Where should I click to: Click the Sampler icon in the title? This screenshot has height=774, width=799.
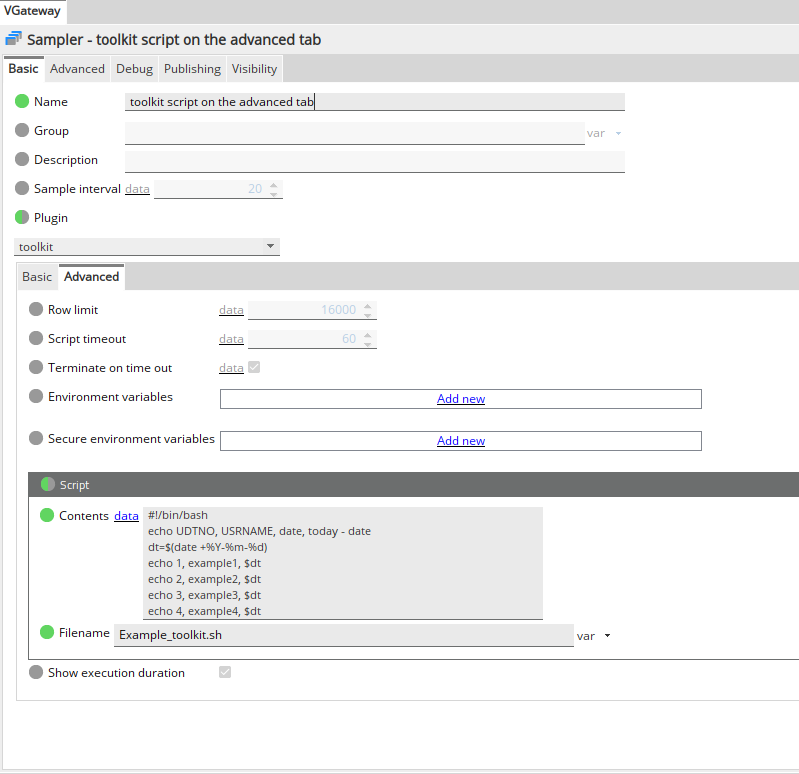pyautogui.click(x=14, y=39)
